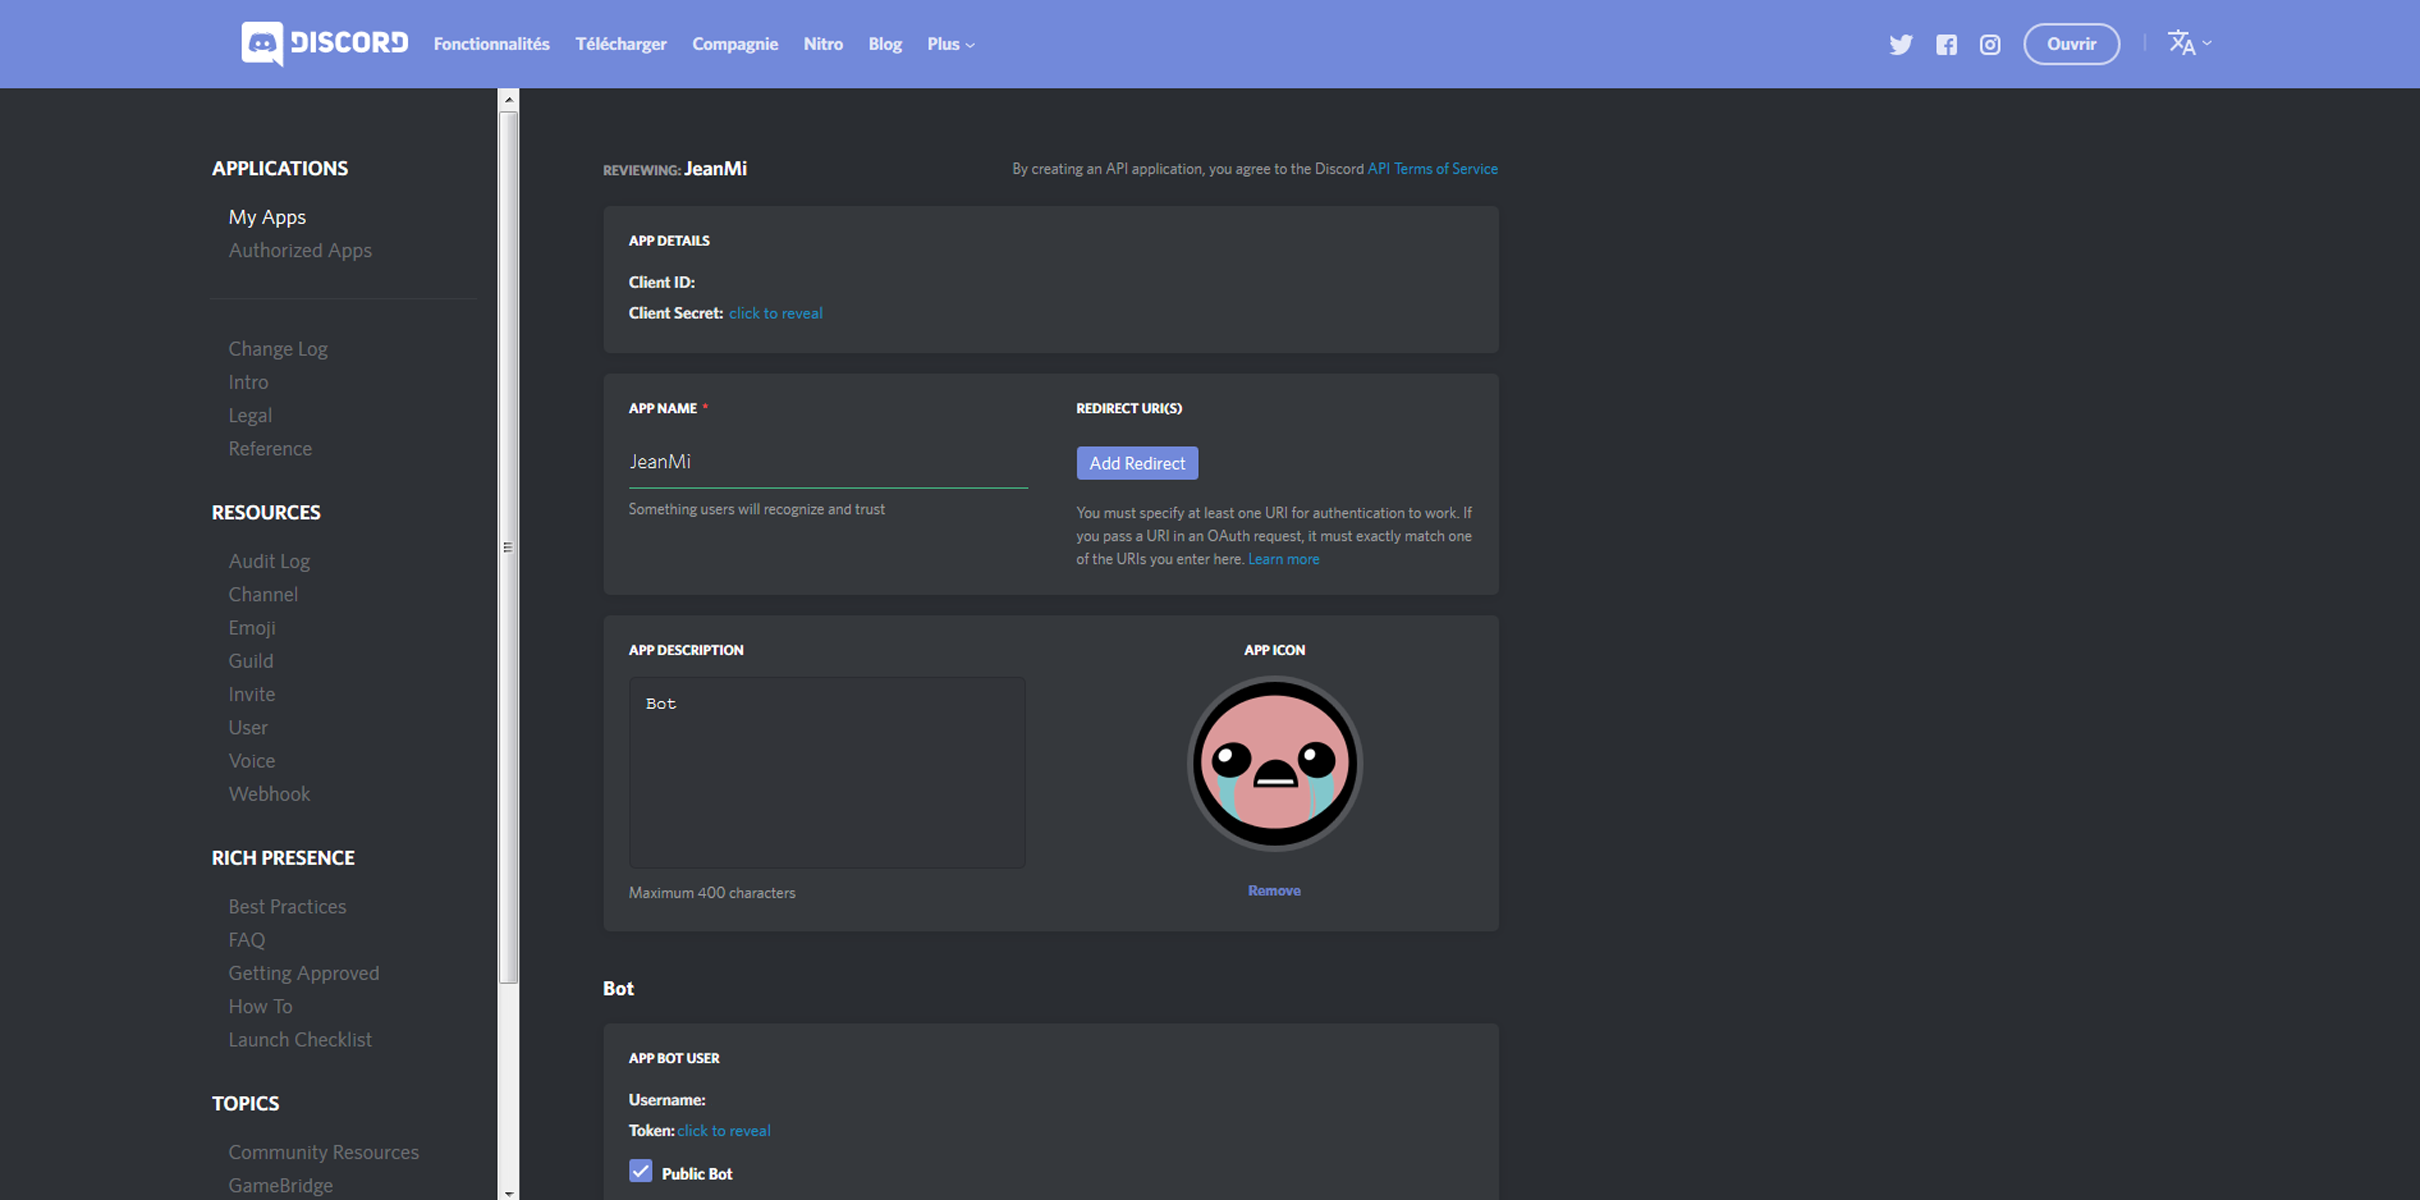
Task: Open Emoji resource docs
Action: [252, 627]
